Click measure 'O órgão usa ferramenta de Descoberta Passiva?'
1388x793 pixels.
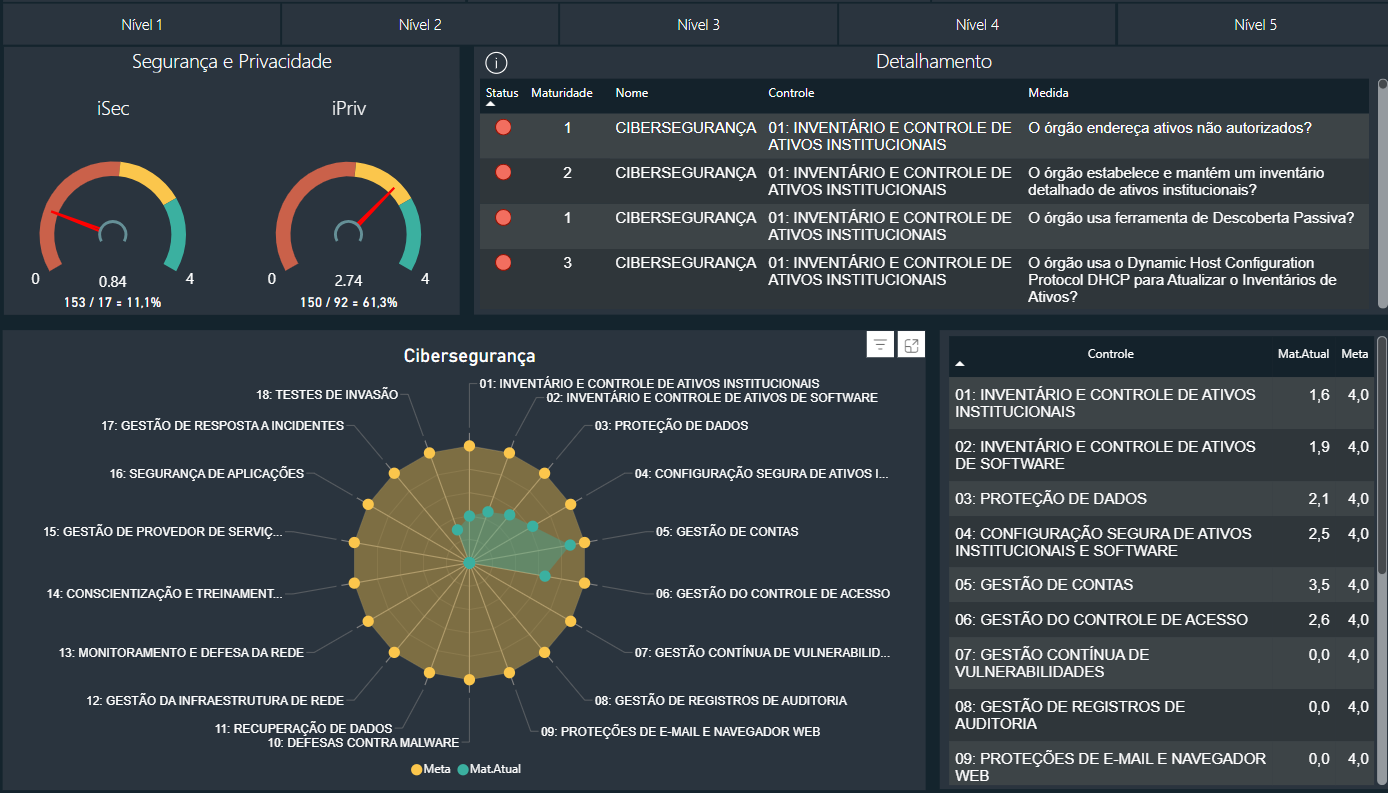(1191, 218)
